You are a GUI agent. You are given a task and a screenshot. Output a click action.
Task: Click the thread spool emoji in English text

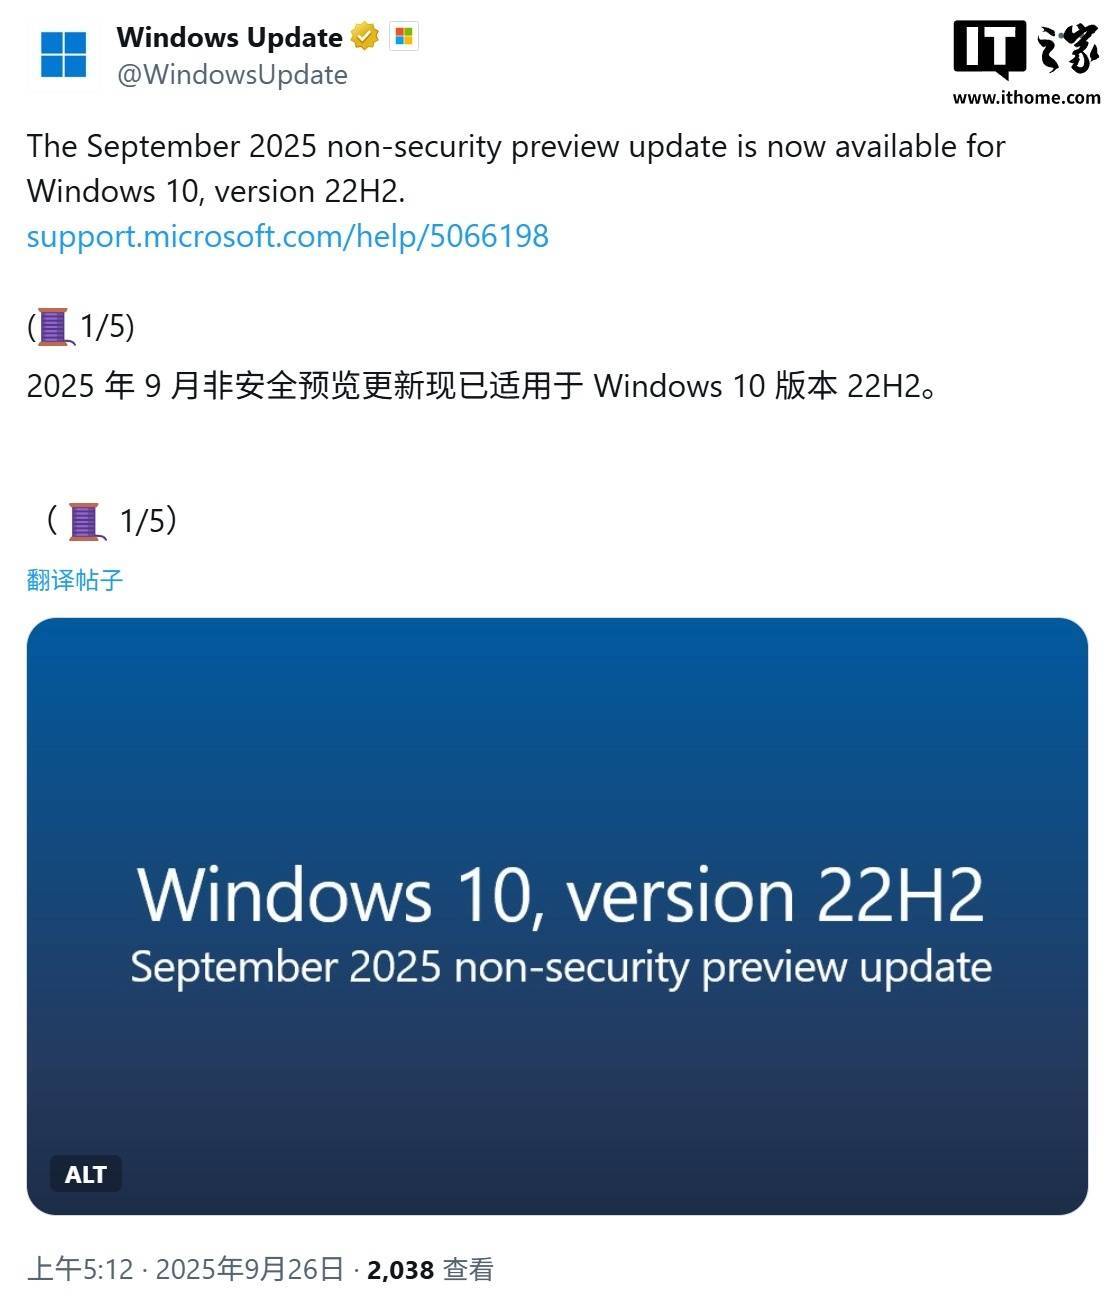tap(54, 327)
